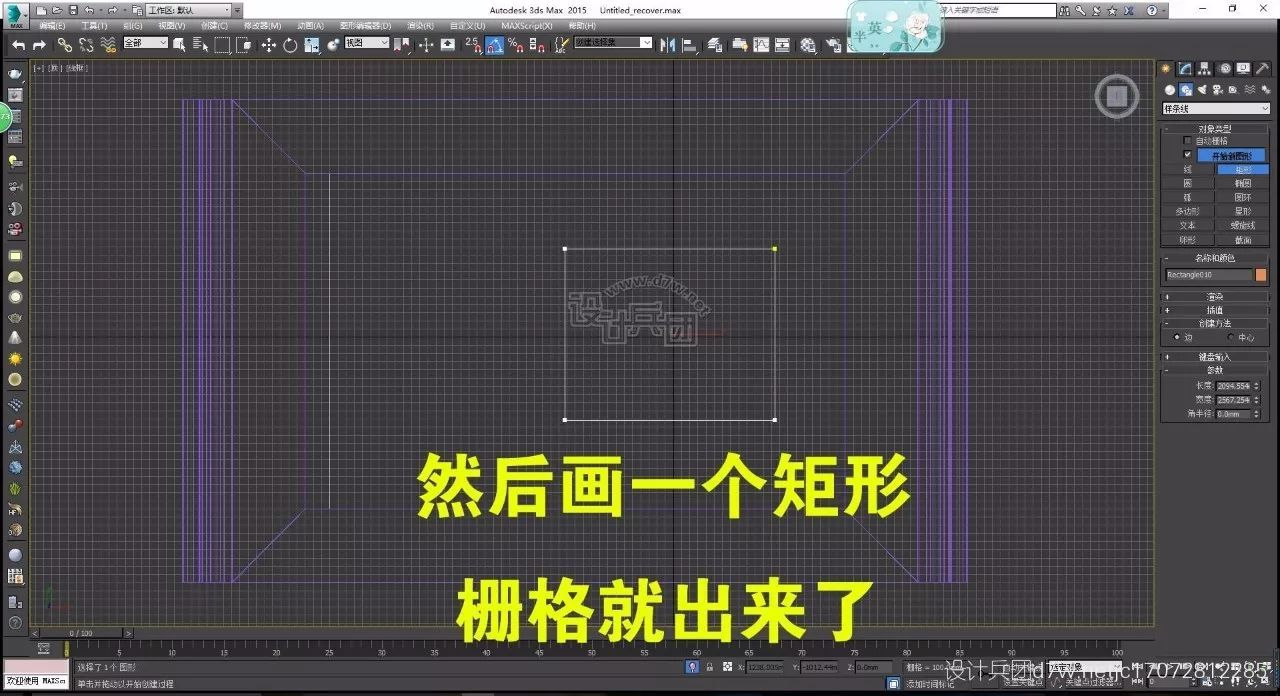This screenshot has height=696, width=1280.
Task: Toggle Spinner Snap
Action: pos(537,45)
